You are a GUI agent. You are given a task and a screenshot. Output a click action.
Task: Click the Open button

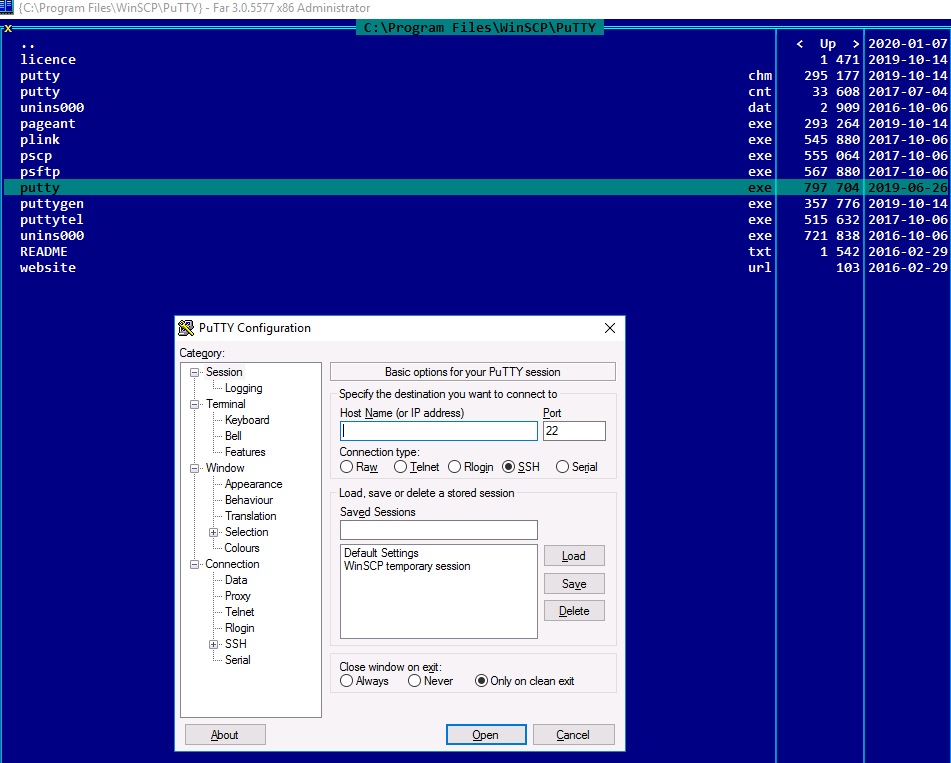click(x=486, y=734)
